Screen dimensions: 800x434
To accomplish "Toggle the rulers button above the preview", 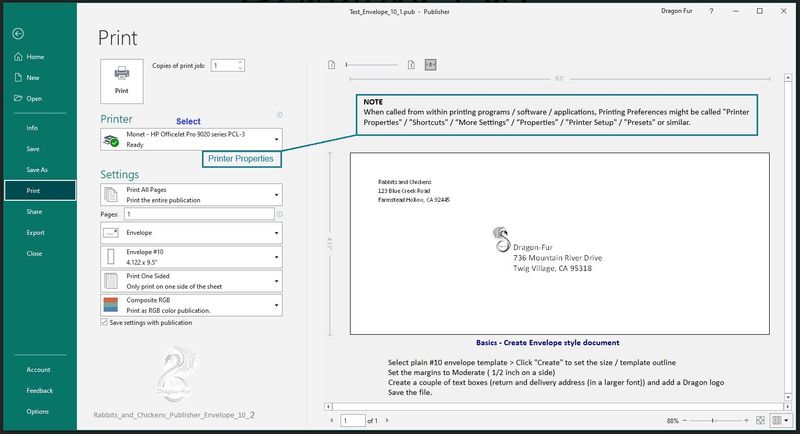I will (431, 64).
